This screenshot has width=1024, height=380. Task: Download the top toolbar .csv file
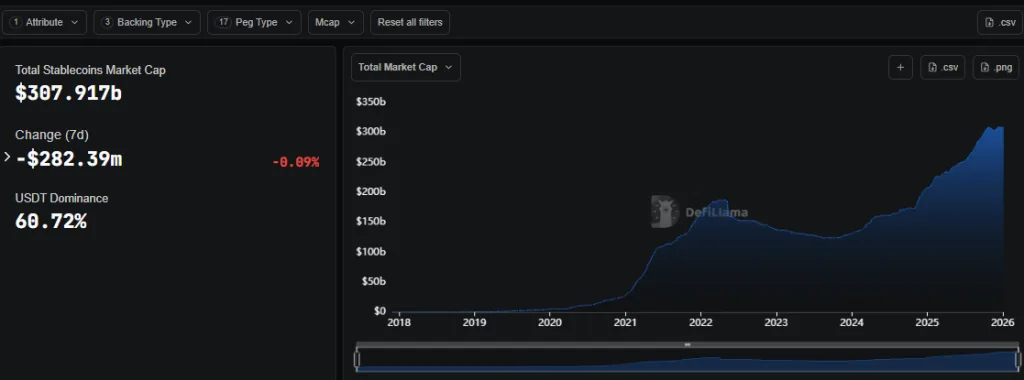1000,22
